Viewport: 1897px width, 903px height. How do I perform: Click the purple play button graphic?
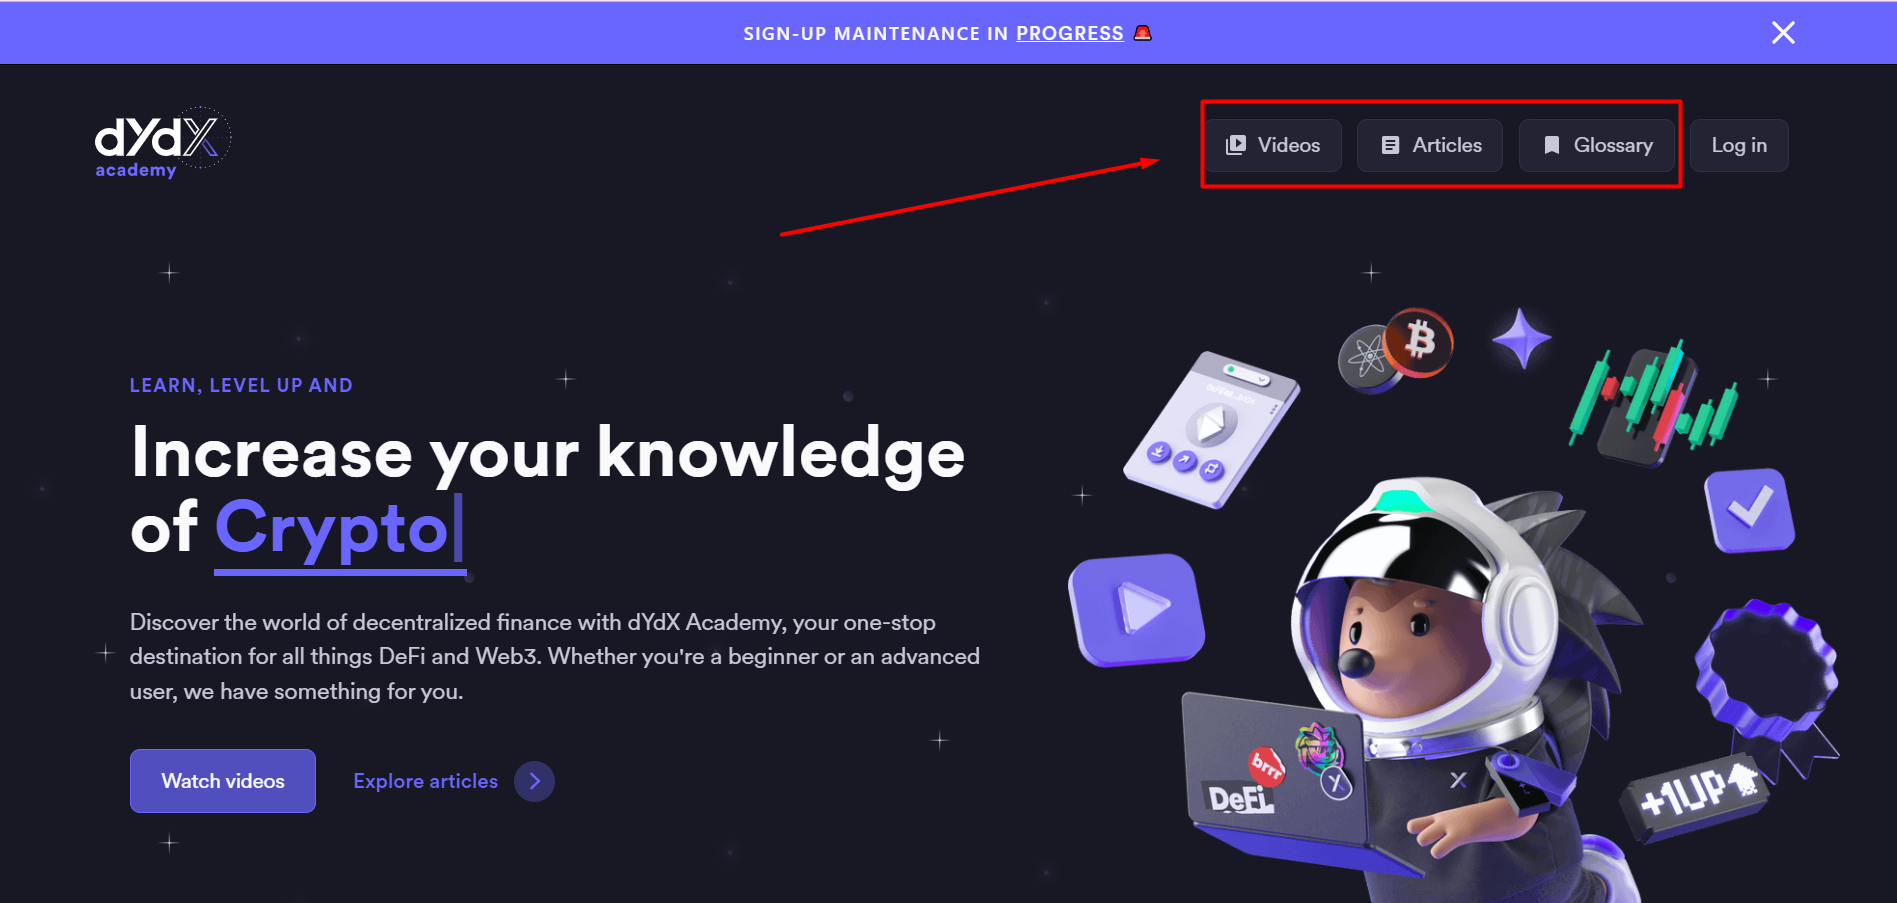(1137, 609)
